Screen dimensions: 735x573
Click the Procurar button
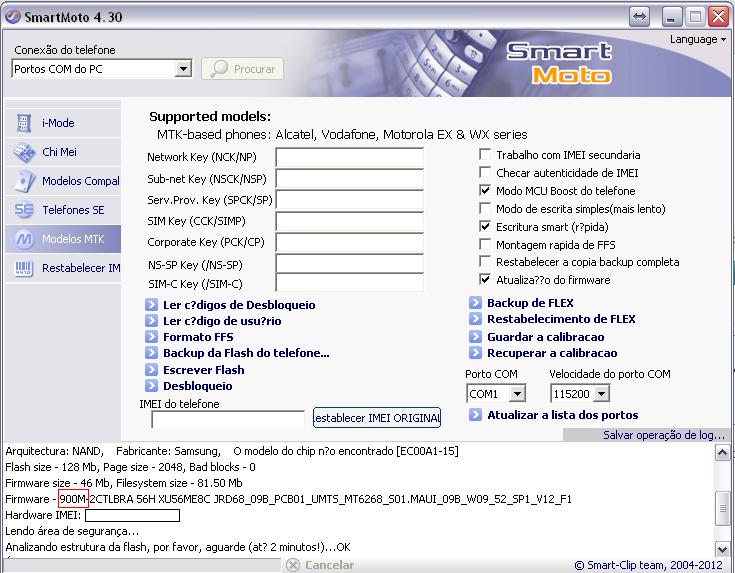point(242,69)
